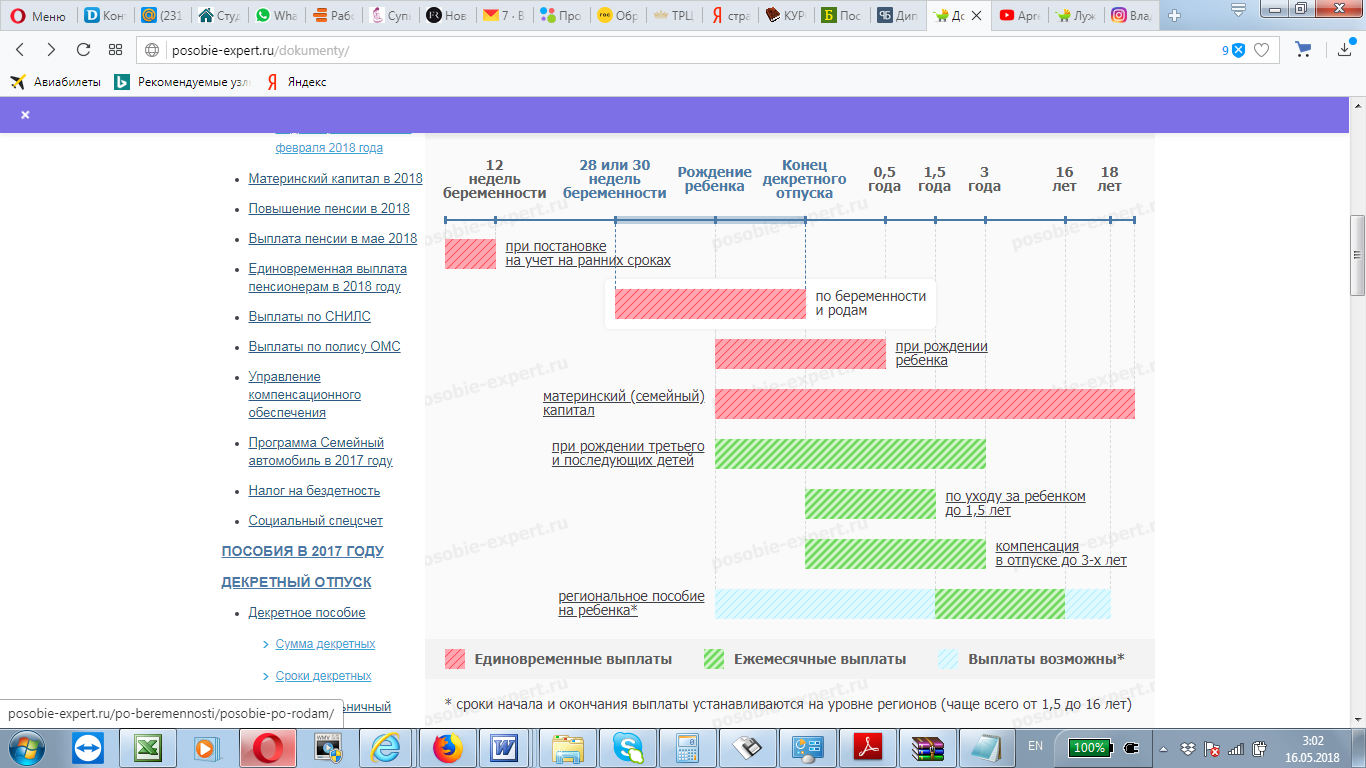Open Программа Семейный автомобиль link

[320, 452]
